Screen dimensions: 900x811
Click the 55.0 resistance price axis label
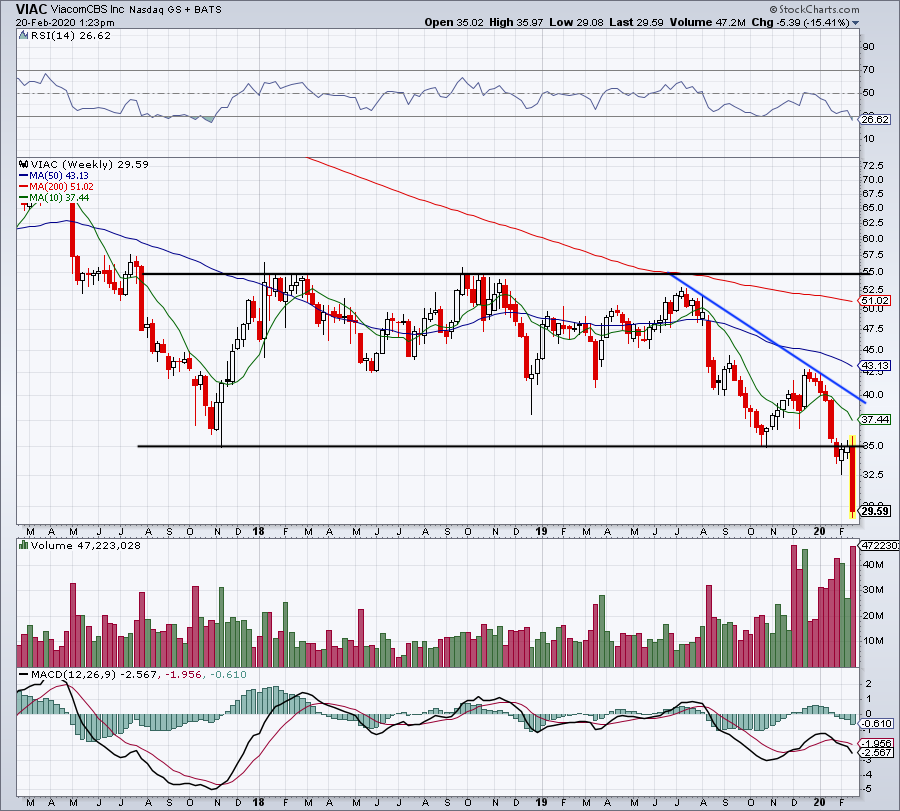pyautogui.click(x=872, y=271)
